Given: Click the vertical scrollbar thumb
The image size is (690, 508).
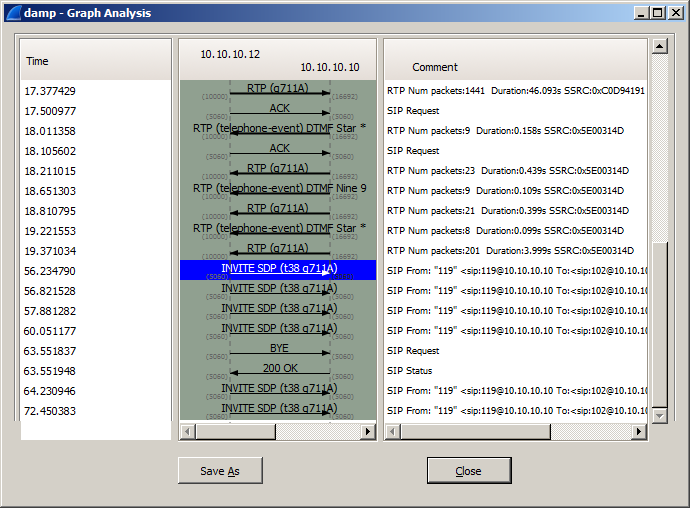Looking at the screenshot, I should 659,320.
